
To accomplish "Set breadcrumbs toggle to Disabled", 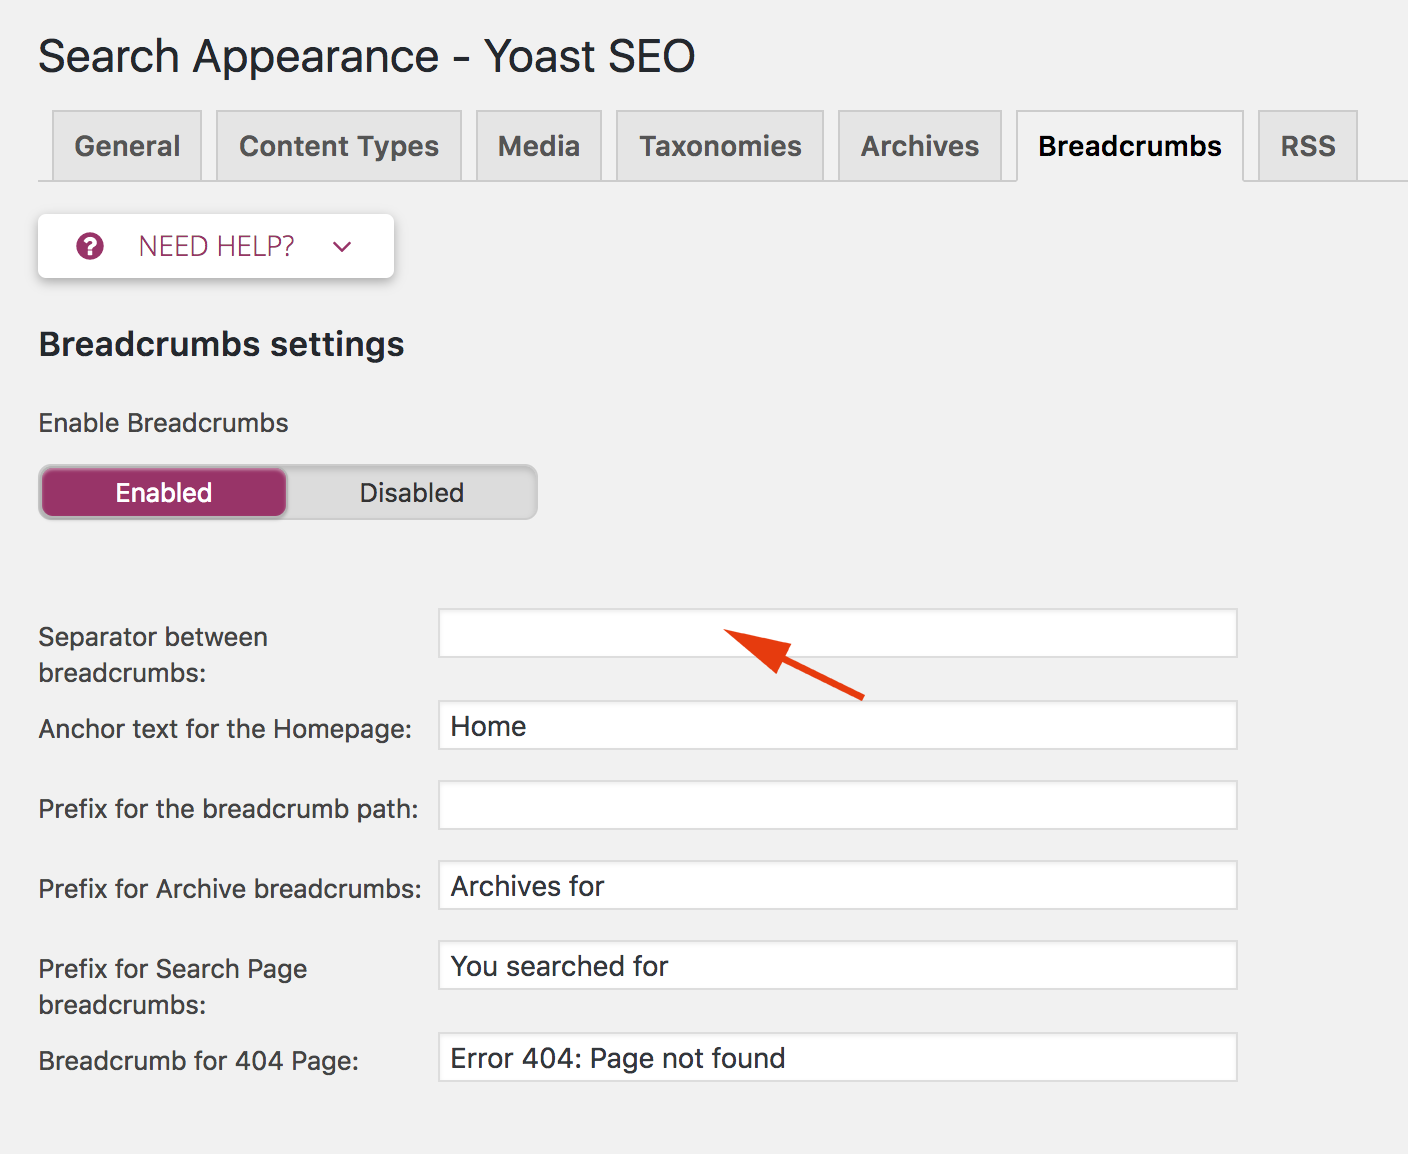I will point(412,492).
